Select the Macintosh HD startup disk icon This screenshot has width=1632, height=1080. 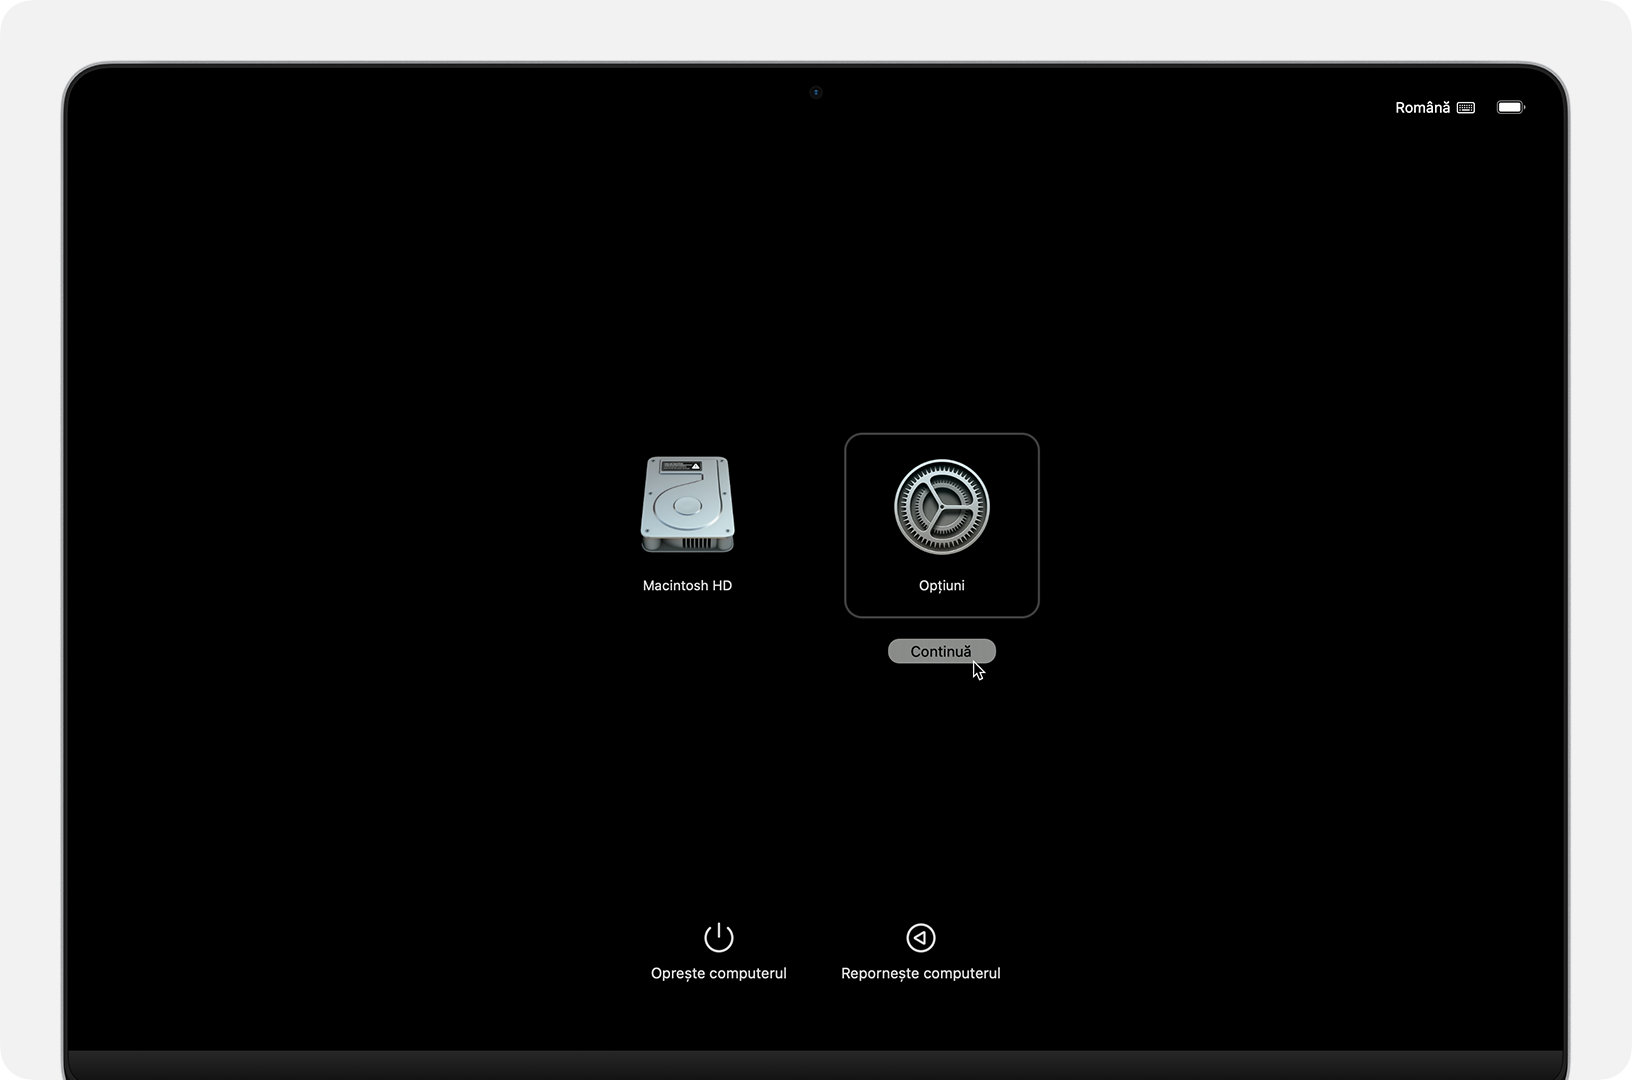(x=687, y=504)
